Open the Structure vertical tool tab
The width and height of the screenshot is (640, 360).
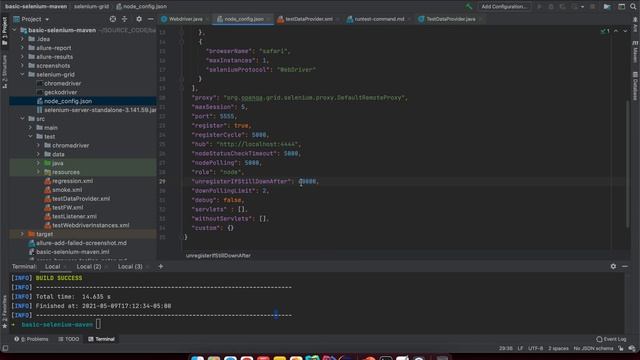(x=4, y=71)
